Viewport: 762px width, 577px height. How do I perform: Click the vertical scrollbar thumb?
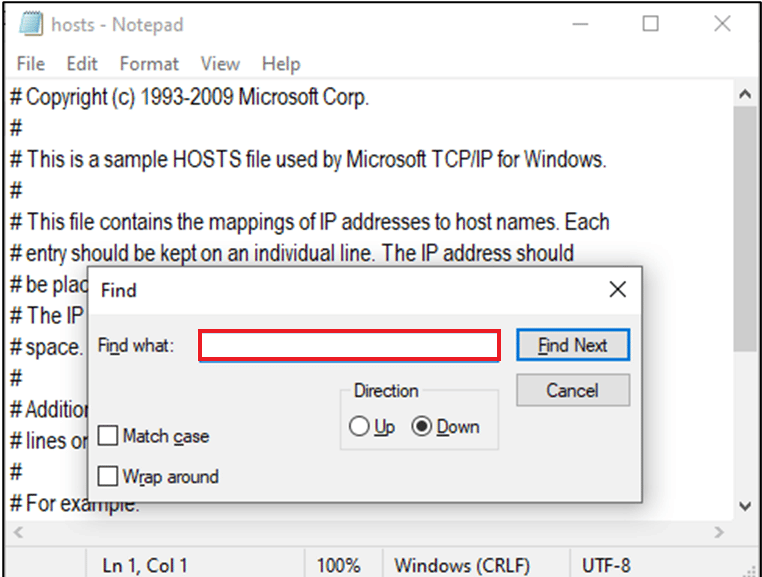coord(745,228)
